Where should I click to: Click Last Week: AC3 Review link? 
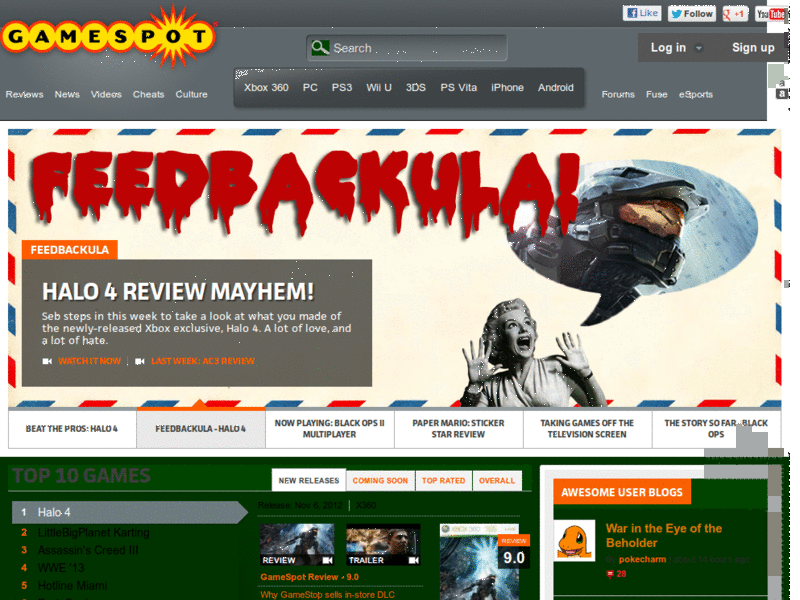coord(203,361)
